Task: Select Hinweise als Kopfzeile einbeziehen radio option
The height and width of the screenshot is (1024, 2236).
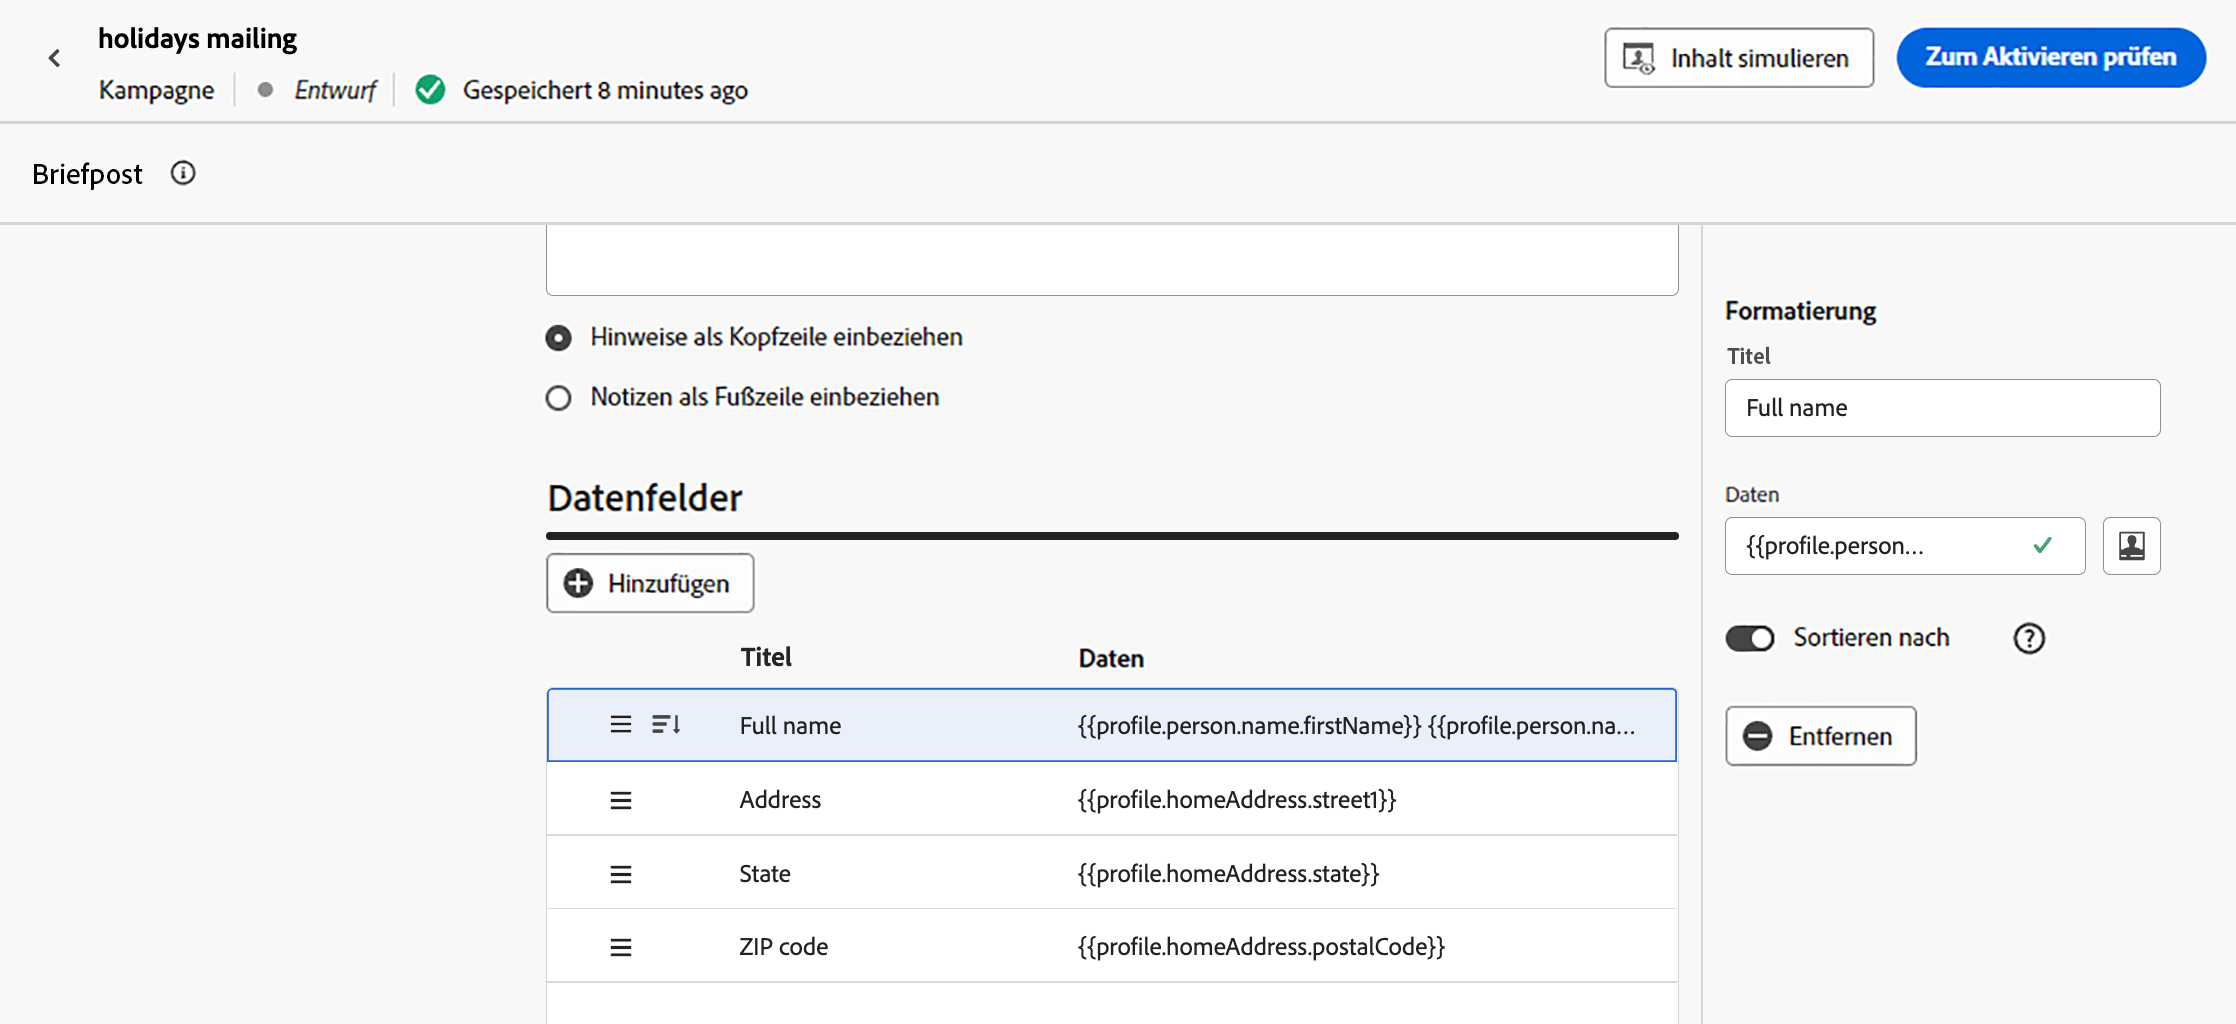Action: pos(559,338)
